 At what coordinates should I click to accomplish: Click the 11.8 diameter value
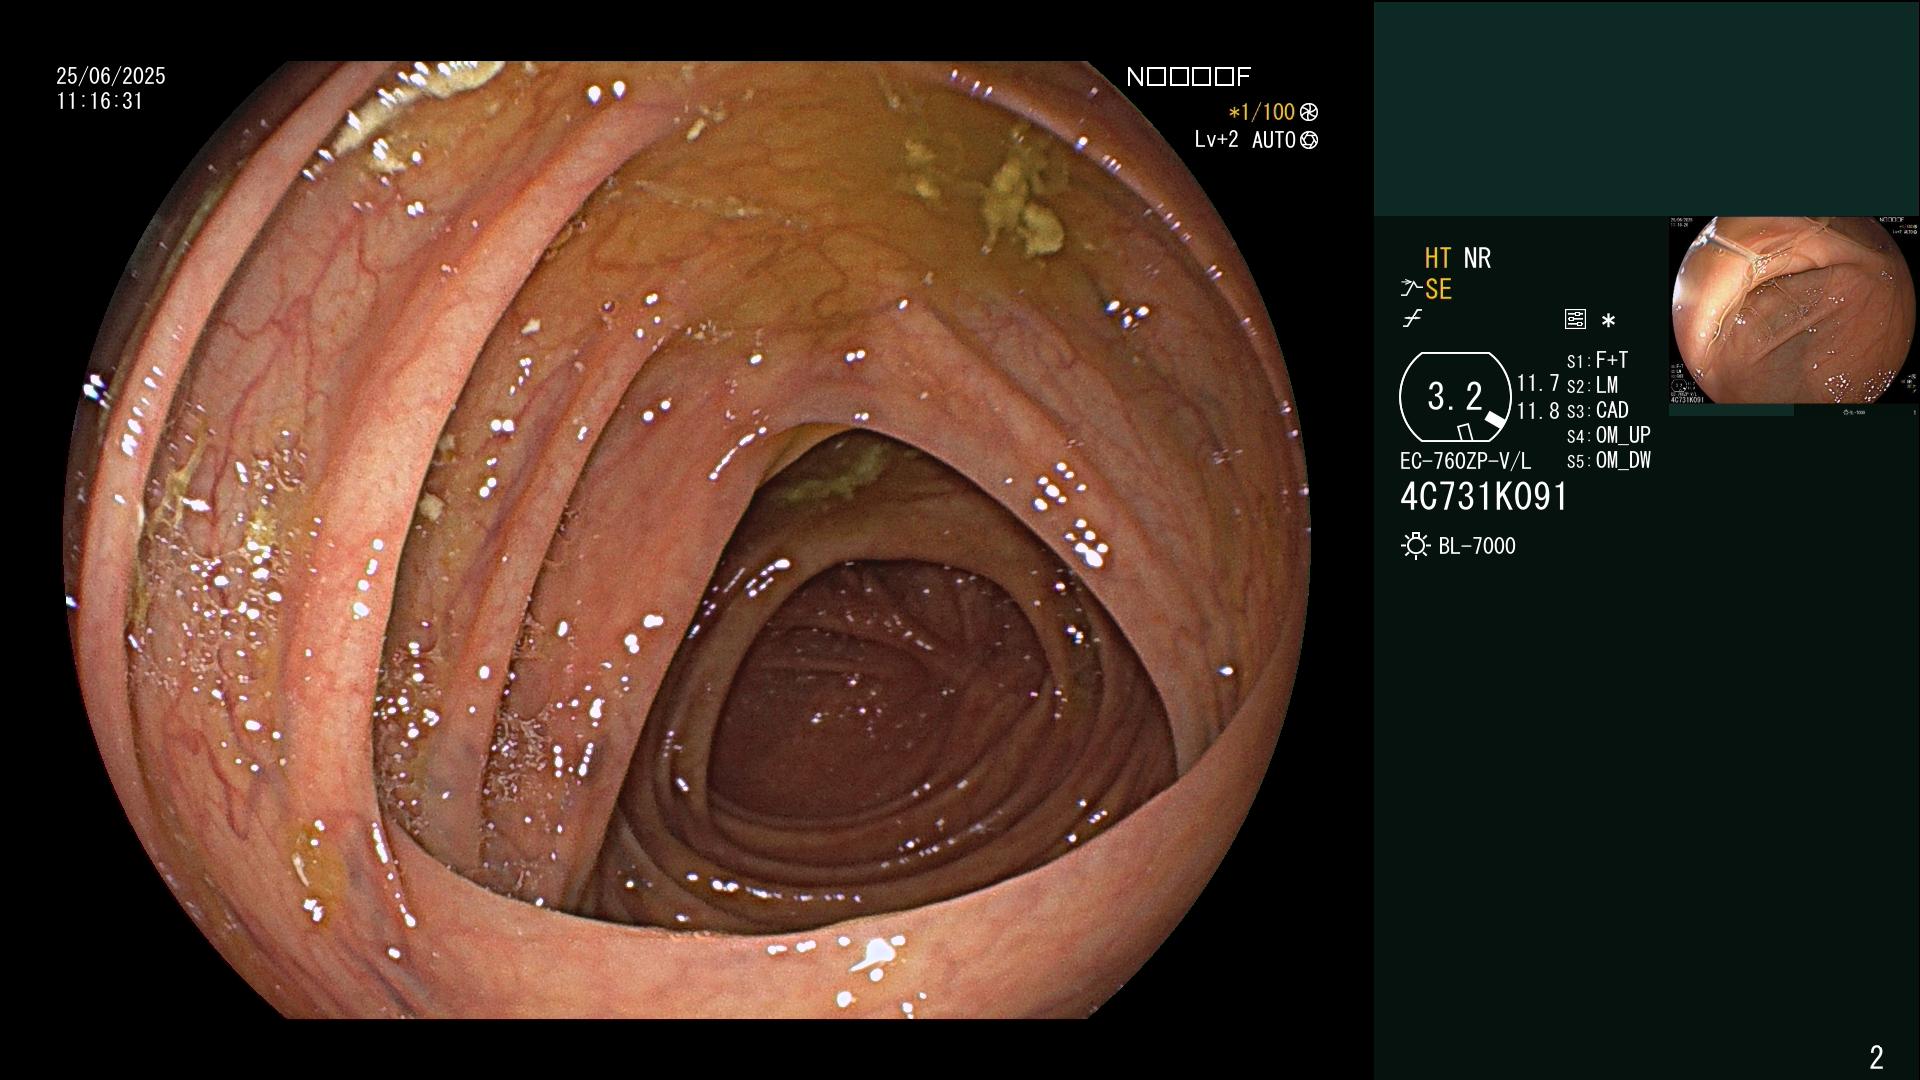tap(1538, 411)
